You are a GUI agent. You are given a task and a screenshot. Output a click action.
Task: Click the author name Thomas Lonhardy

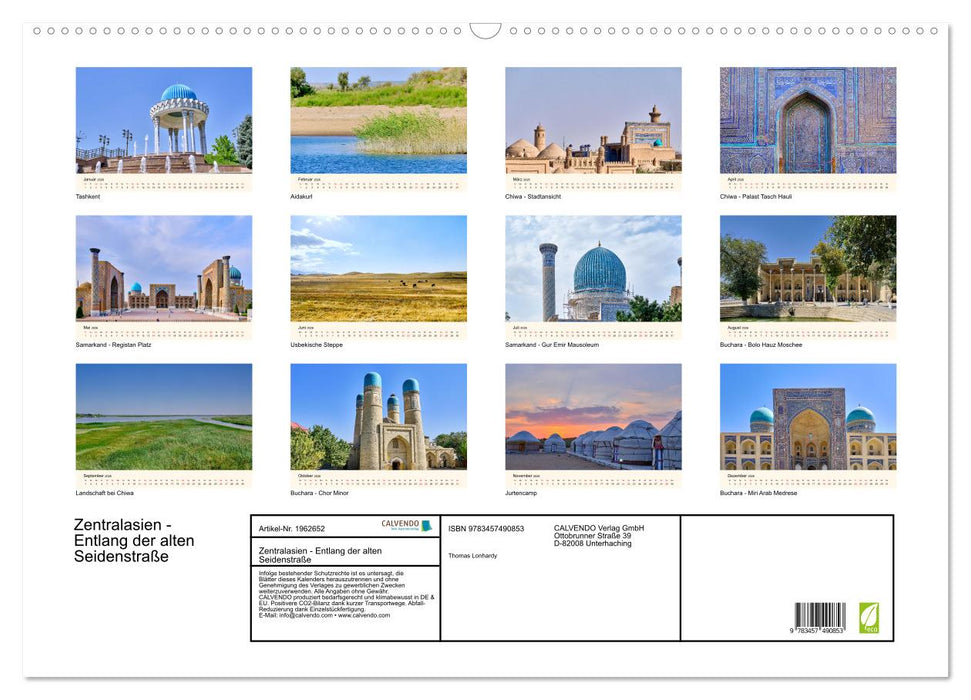(x=472, y=555)
